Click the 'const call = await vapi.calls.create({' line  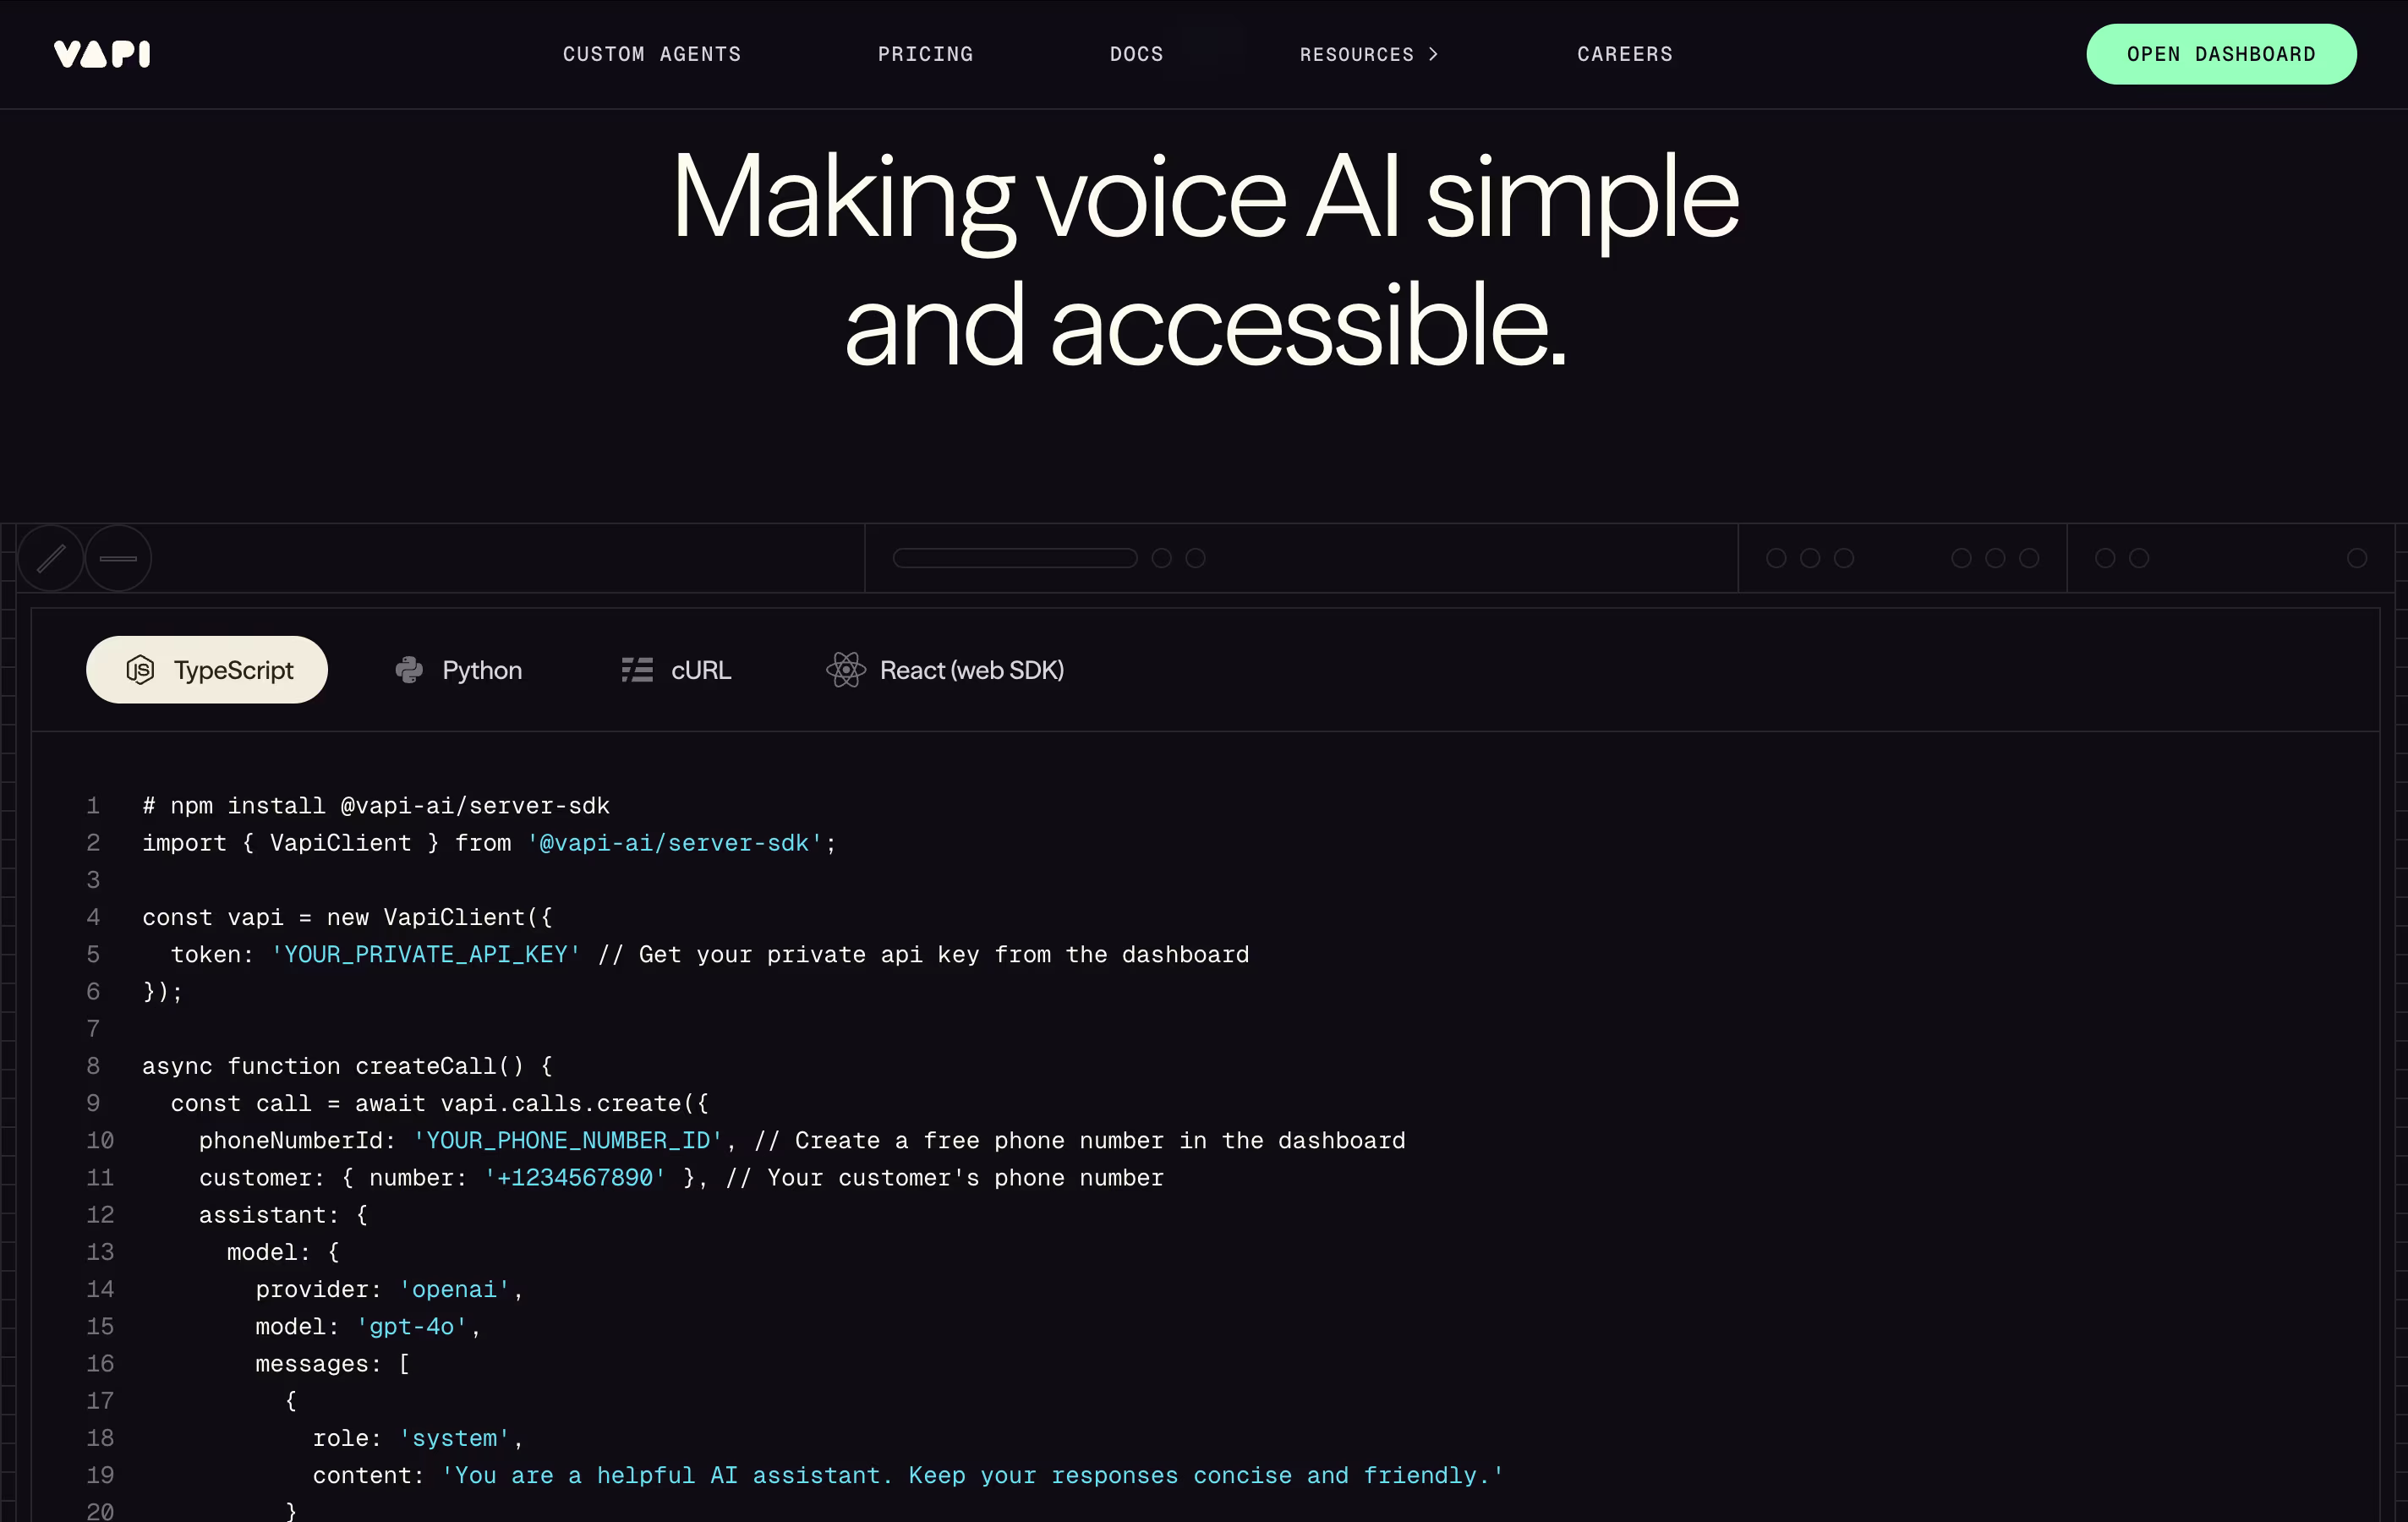440,1104
